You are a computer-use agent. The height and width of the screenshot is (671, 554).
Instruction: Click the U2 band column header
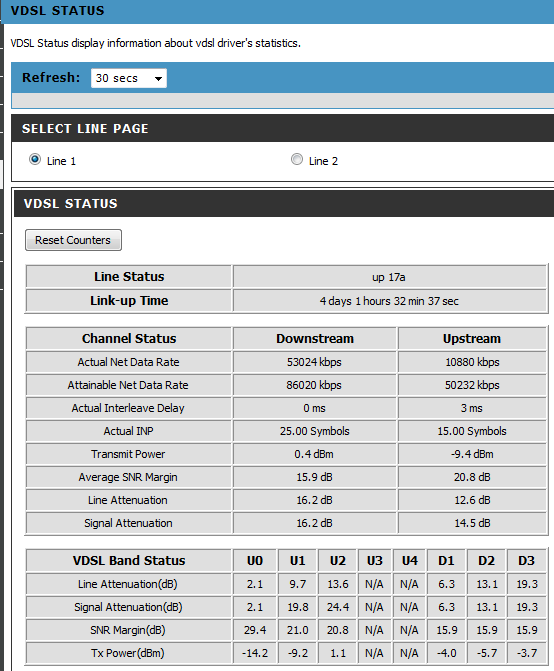coord(338,561)
